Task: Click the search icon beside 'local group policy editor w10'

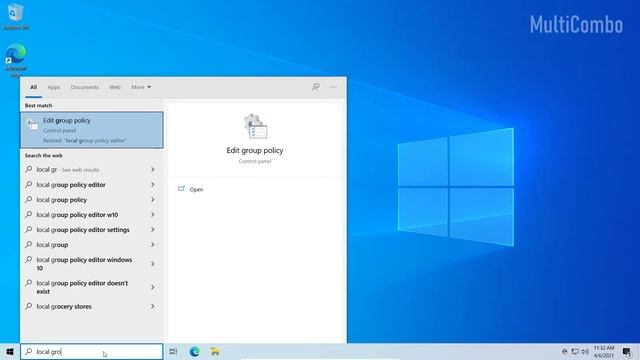Action: 29,214
